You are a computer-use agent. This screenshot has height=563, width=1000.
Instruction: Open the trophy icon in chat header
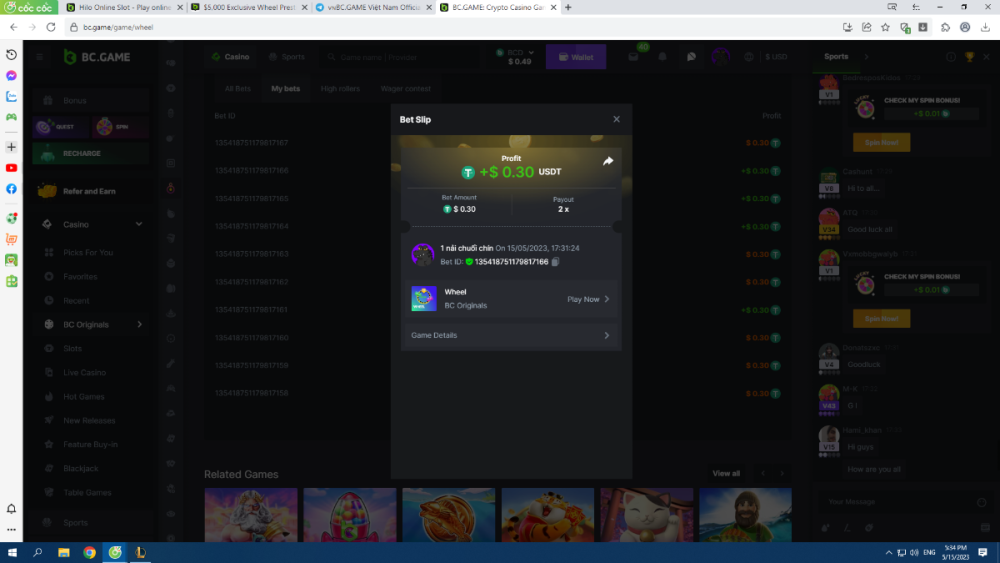pyautogui.click(x=970, y=57)
